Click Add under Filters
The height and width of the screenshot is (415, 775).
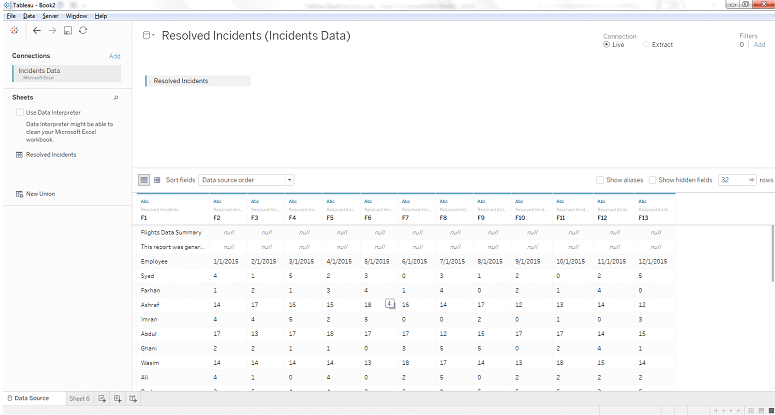(x=758, y=45)
